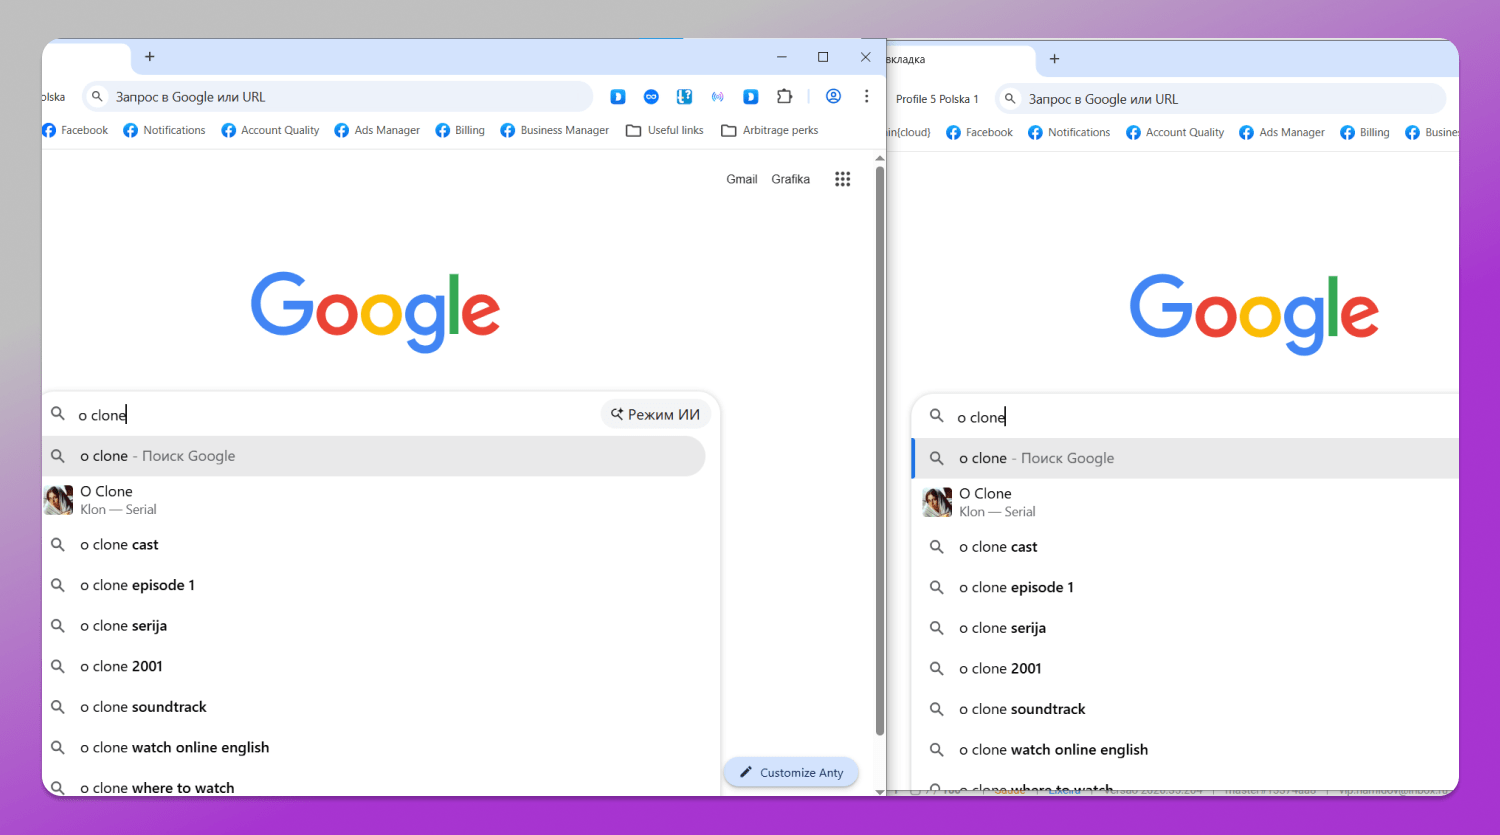This screenshot has height=835, width=1500.
Task: Open Ads Manager bookmark in left window
Action: pyautogui.click(x=377, y=130)
